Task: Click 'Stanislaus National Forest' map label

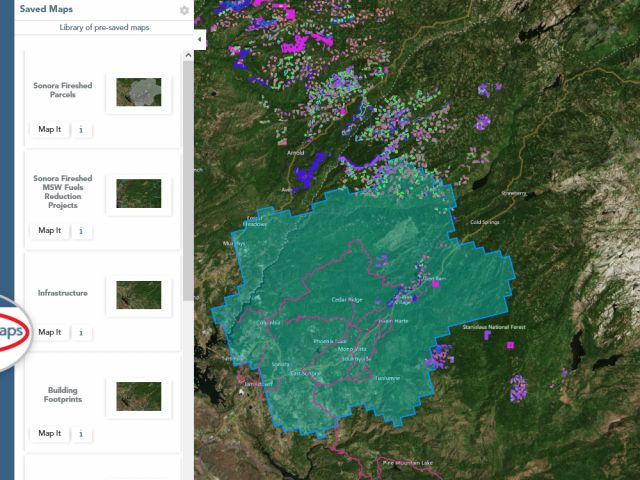Action: 494,327
